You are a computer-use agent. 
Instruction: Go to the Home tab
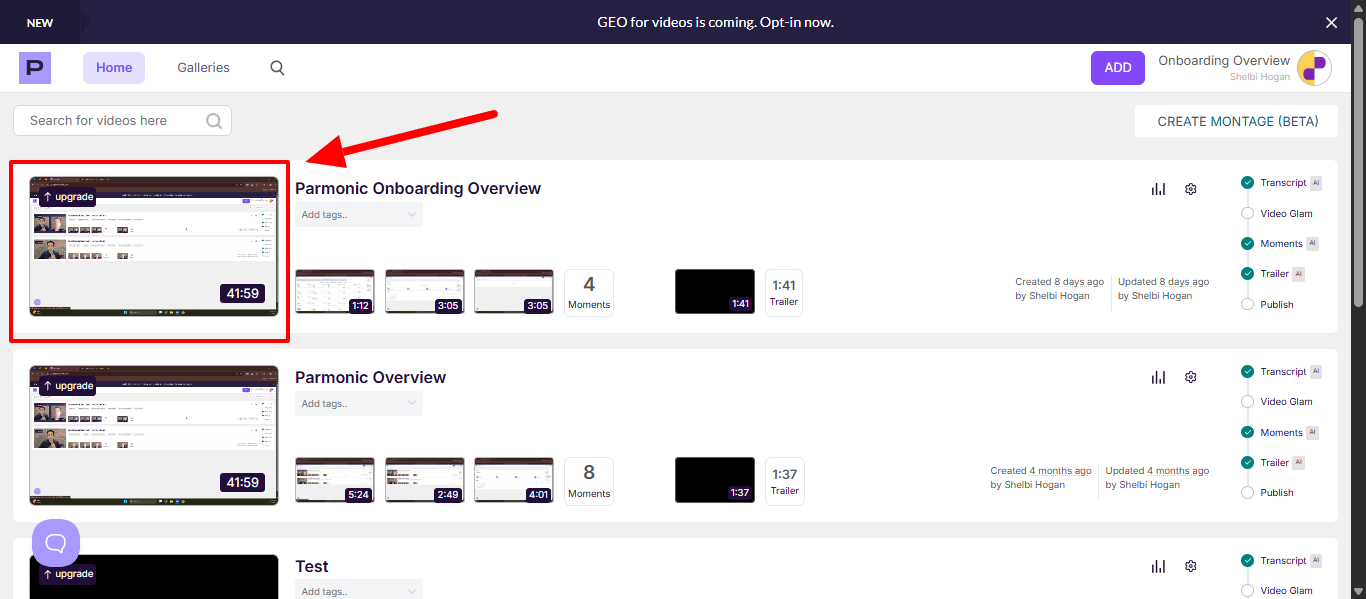114,68
